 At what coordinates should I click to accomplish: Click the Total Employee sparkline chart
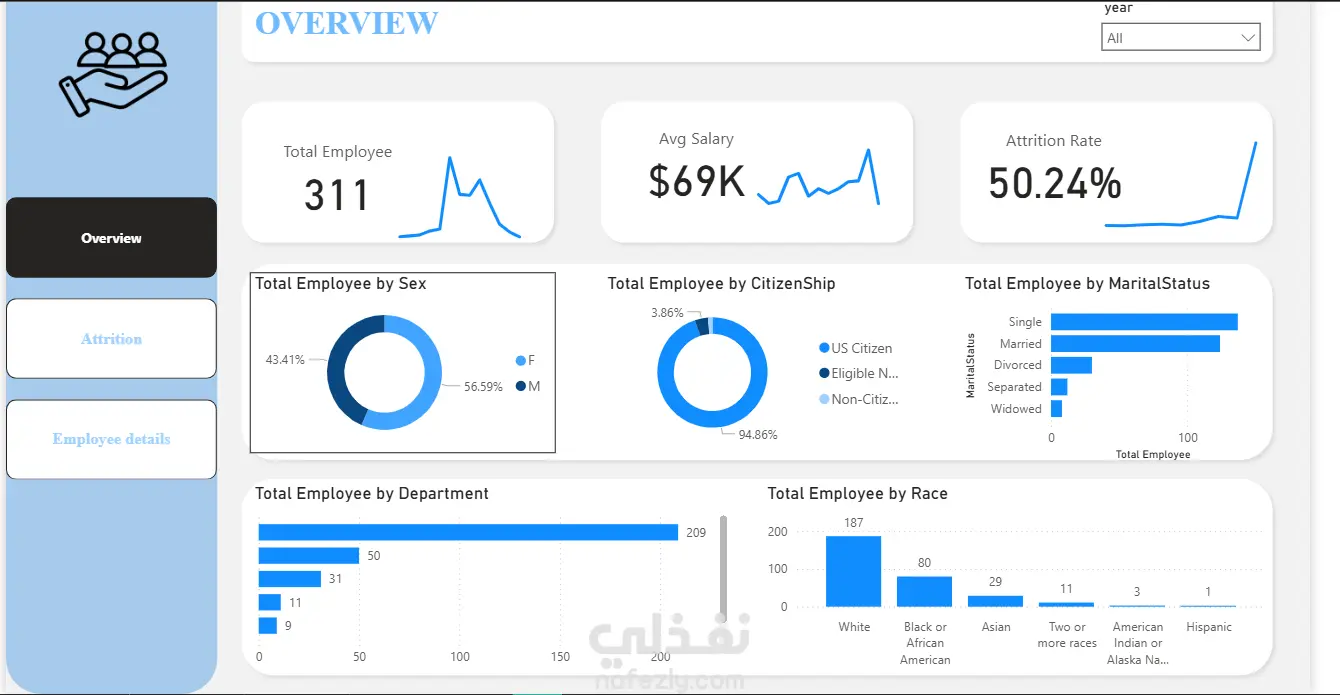pos(459,197)
